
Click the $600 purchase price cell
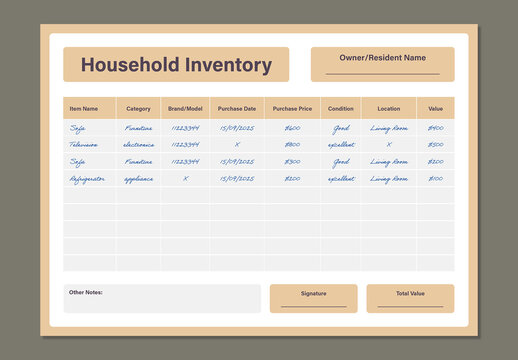click(292, 128)
